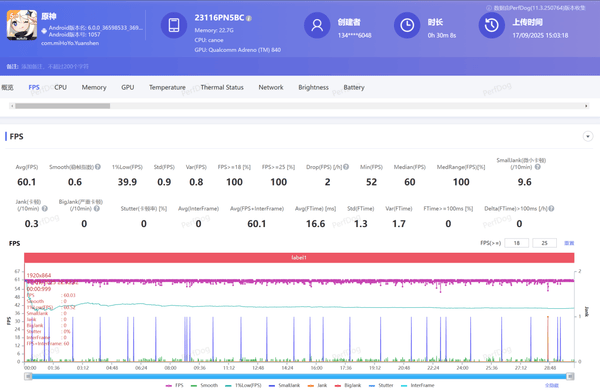
Task: Switch to the Network tab
Action: coord(271,87)
